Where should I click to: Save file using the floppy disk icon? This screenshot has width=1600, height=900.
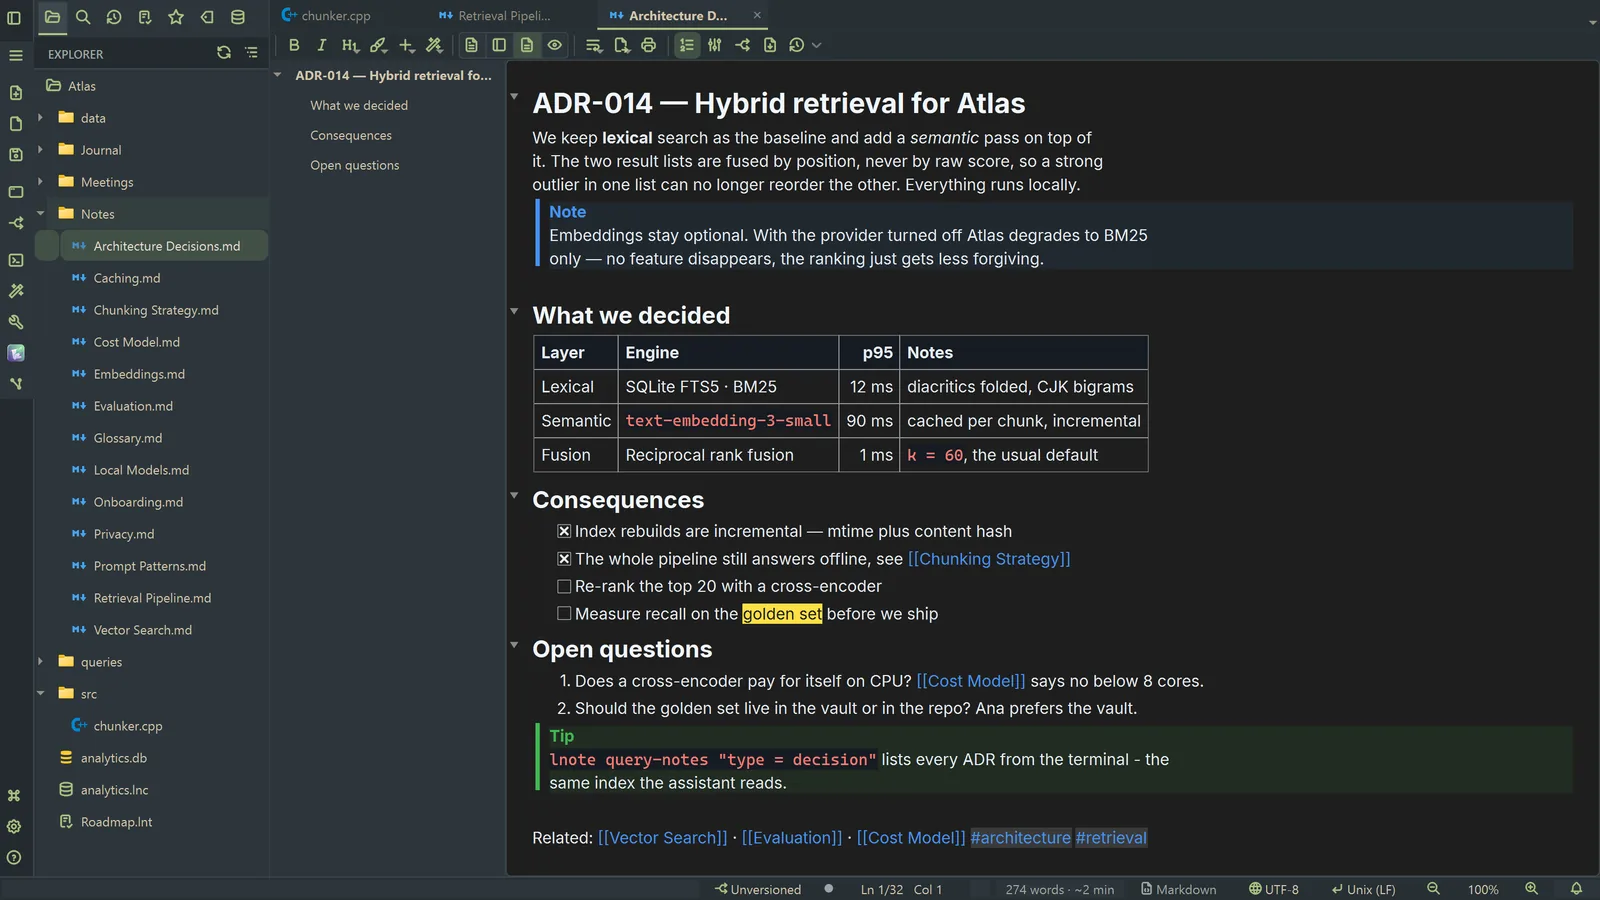tap(16, 155)
